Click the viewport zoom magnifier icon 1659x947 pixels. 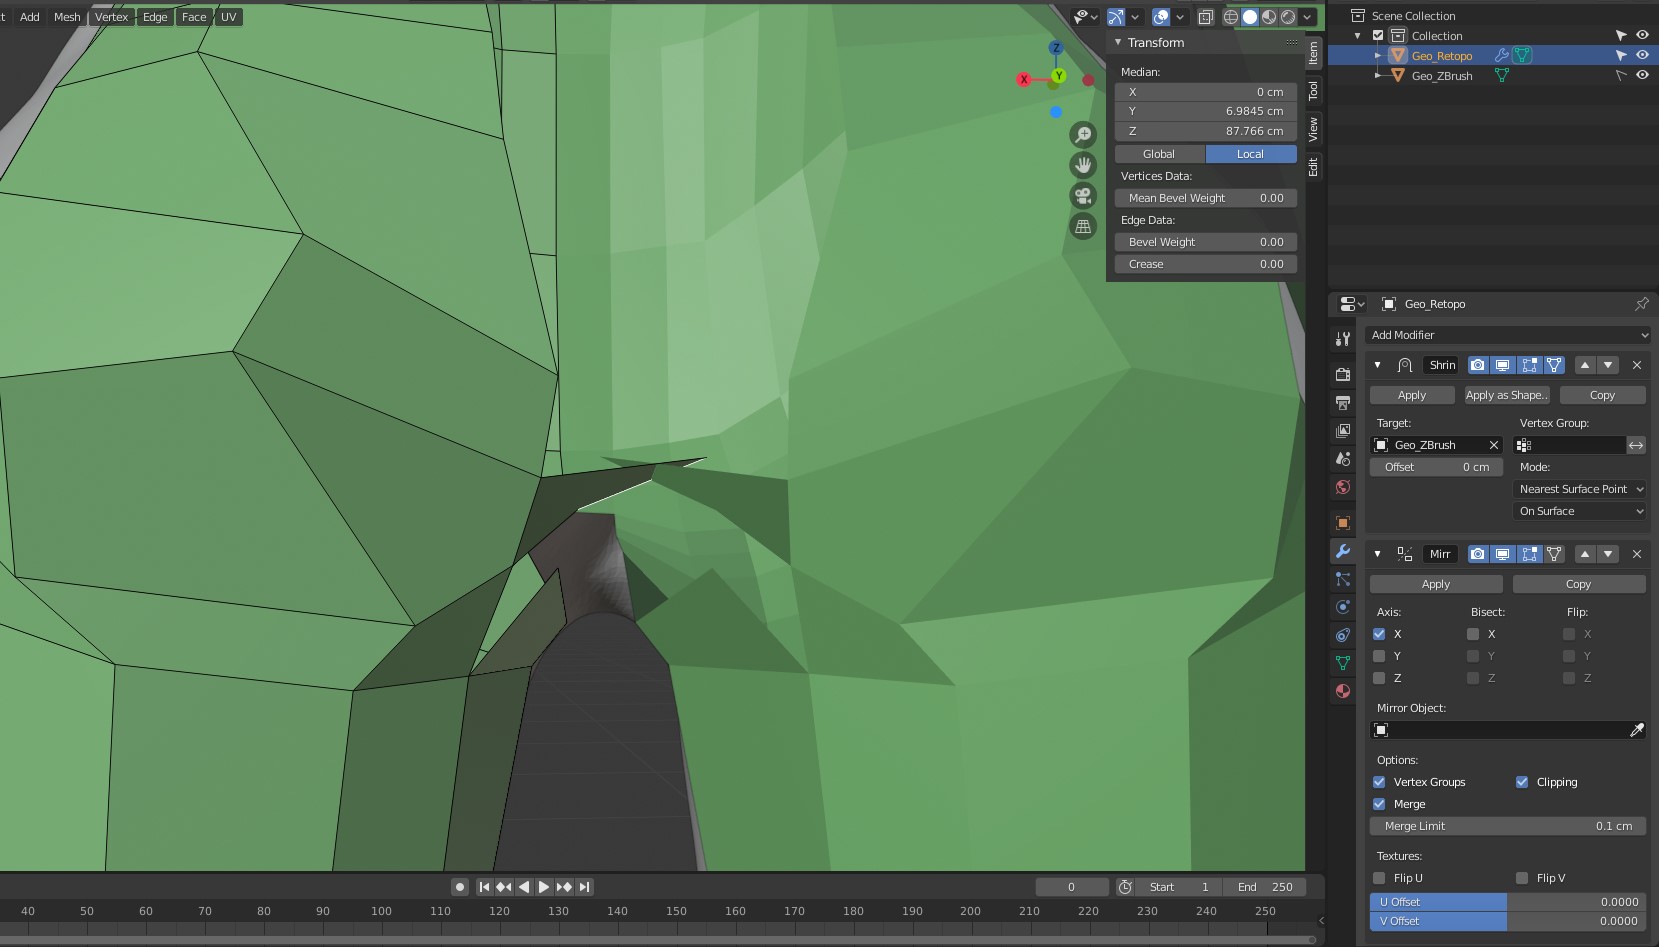[1083, 135]
